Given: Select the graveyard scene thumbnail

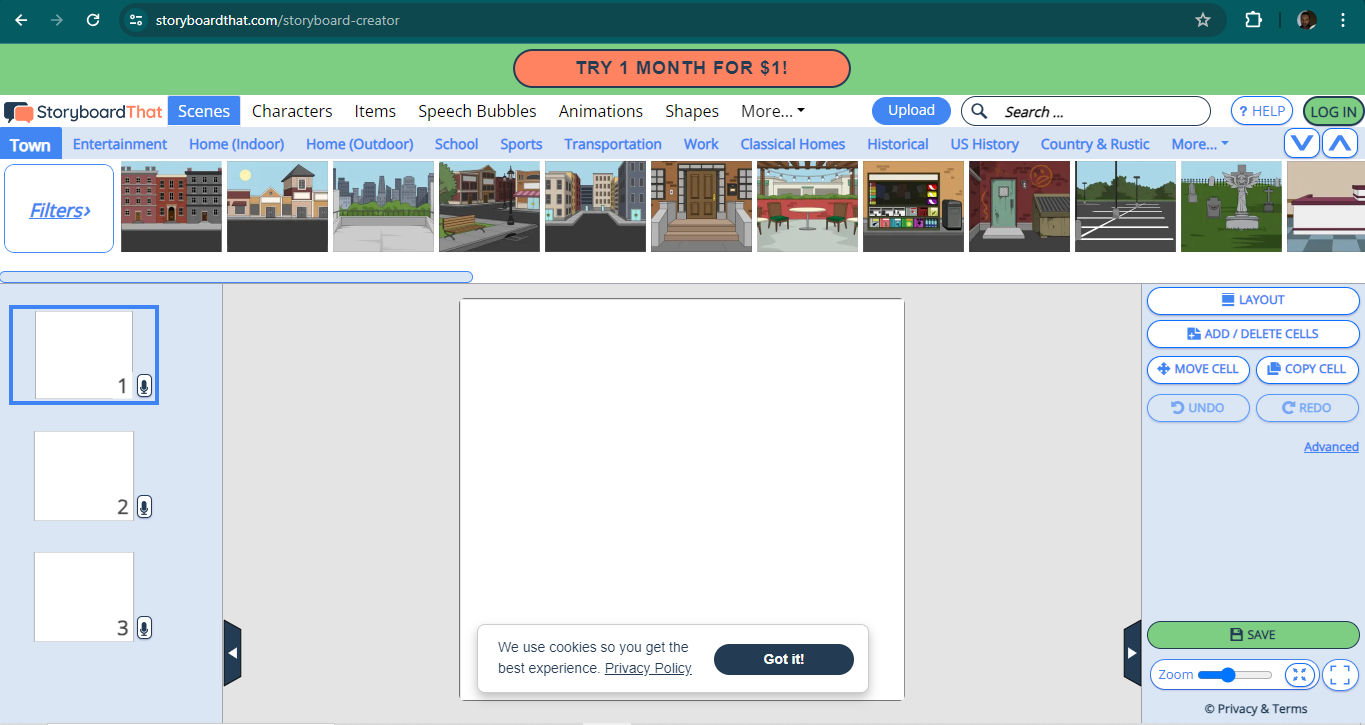Looking at the screenshot, I should click(1230, 206).
